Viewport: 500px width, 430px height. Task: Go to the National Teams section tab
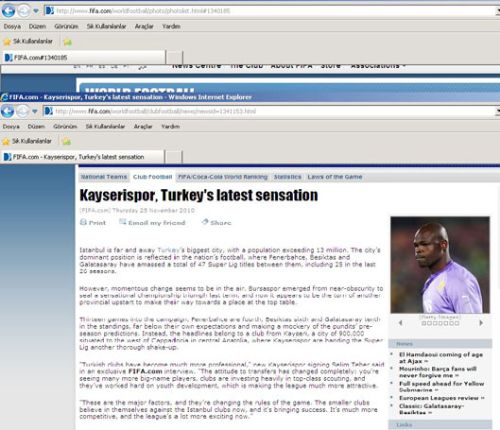[x=104, y=177]
